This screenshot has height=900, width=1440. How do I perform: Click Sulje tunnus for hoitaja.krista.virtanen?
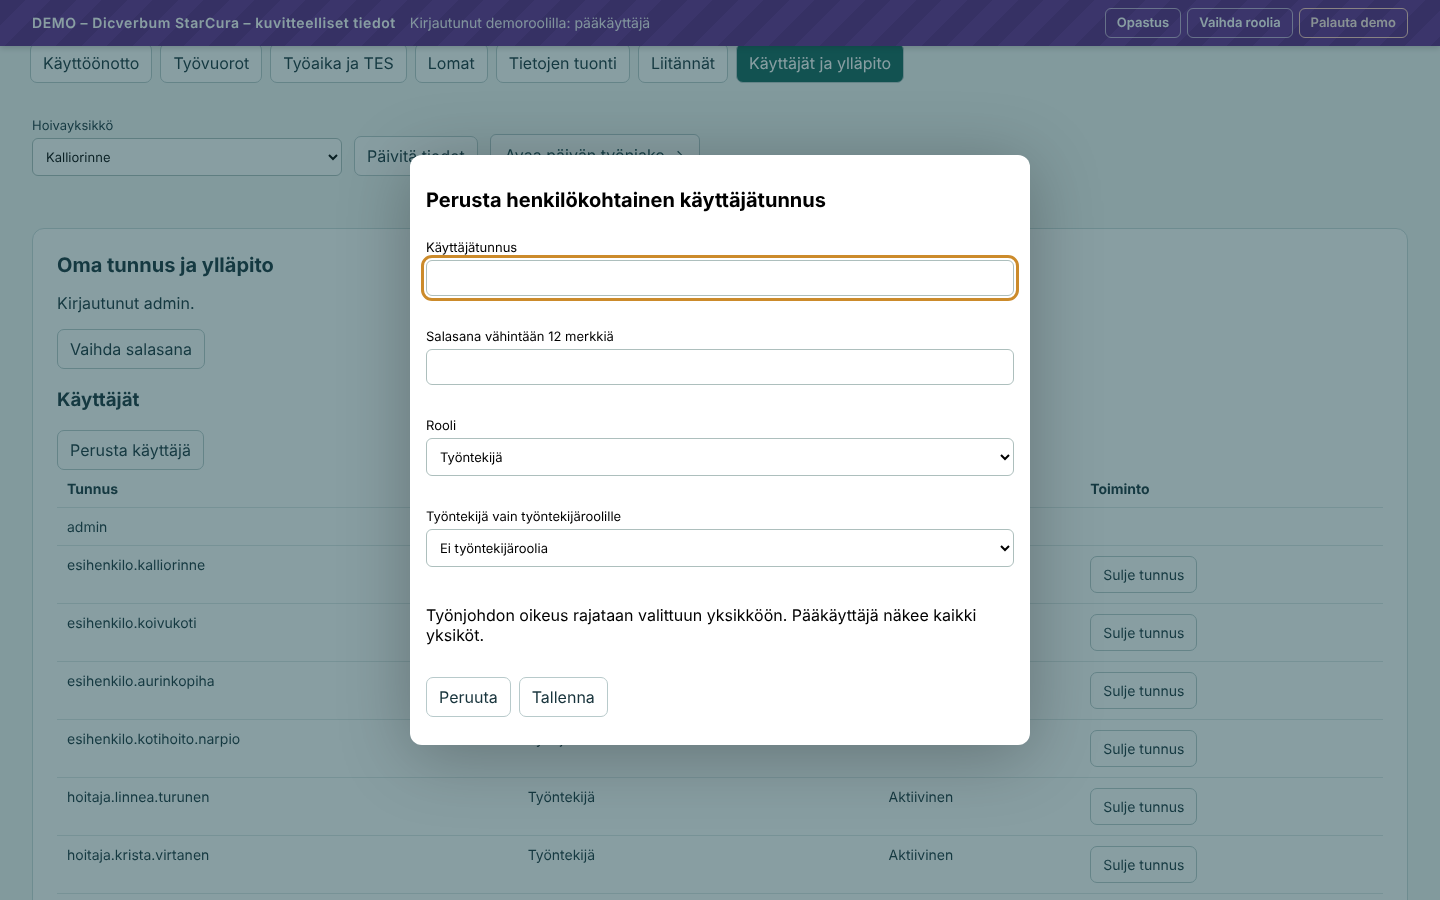(x=1143, y=865)
